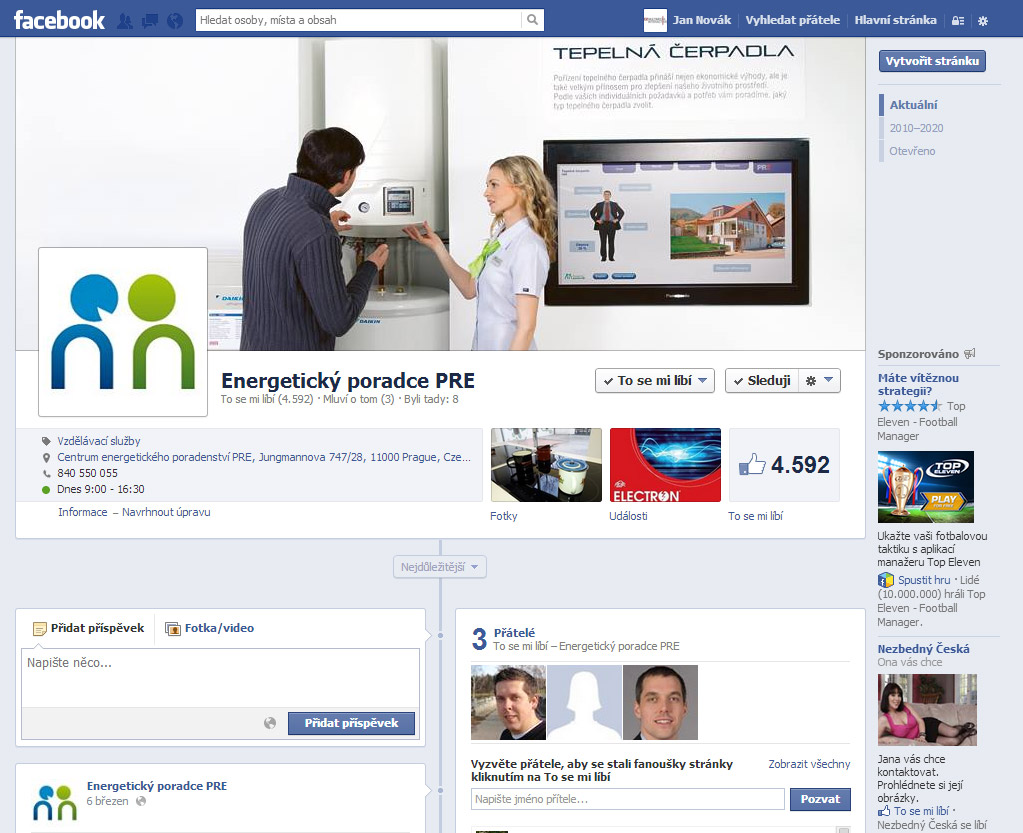
Task: Click To se mi líbí link under the Jana ad
Action: click(921, 811)
